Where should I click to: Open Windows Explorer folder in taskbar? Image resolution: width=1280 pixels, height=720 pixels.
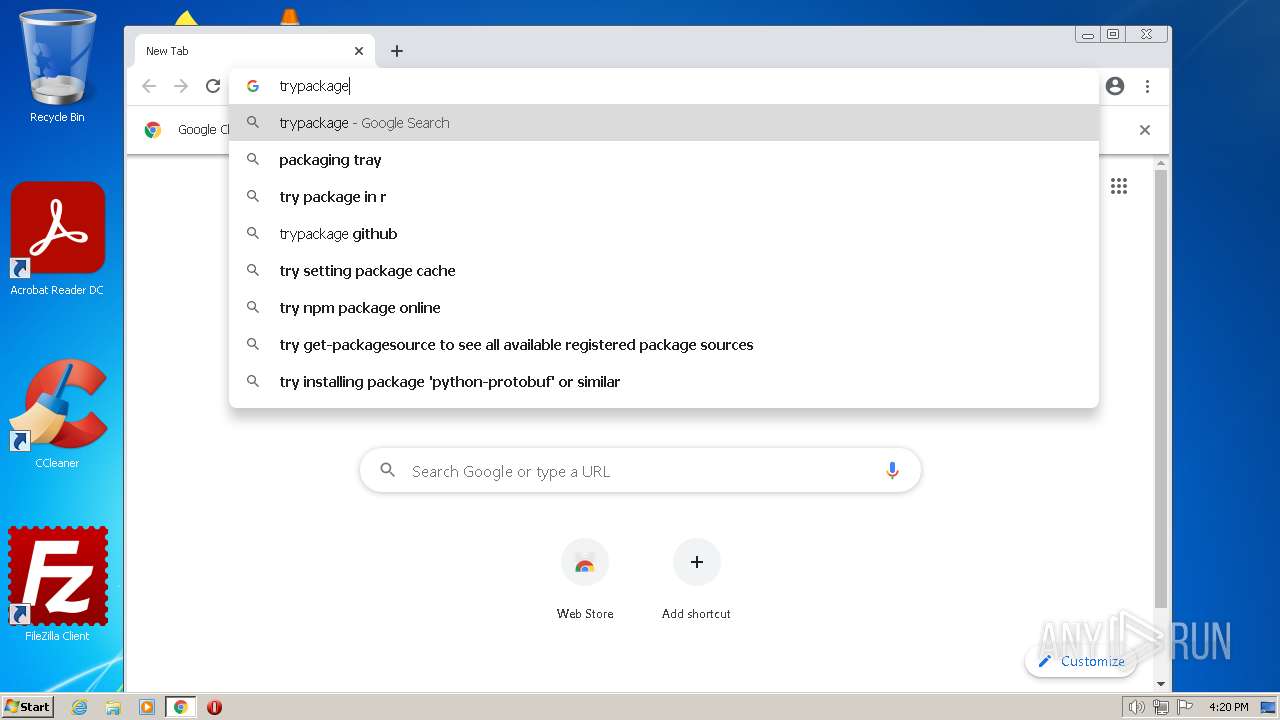click(x=113, y=707)
